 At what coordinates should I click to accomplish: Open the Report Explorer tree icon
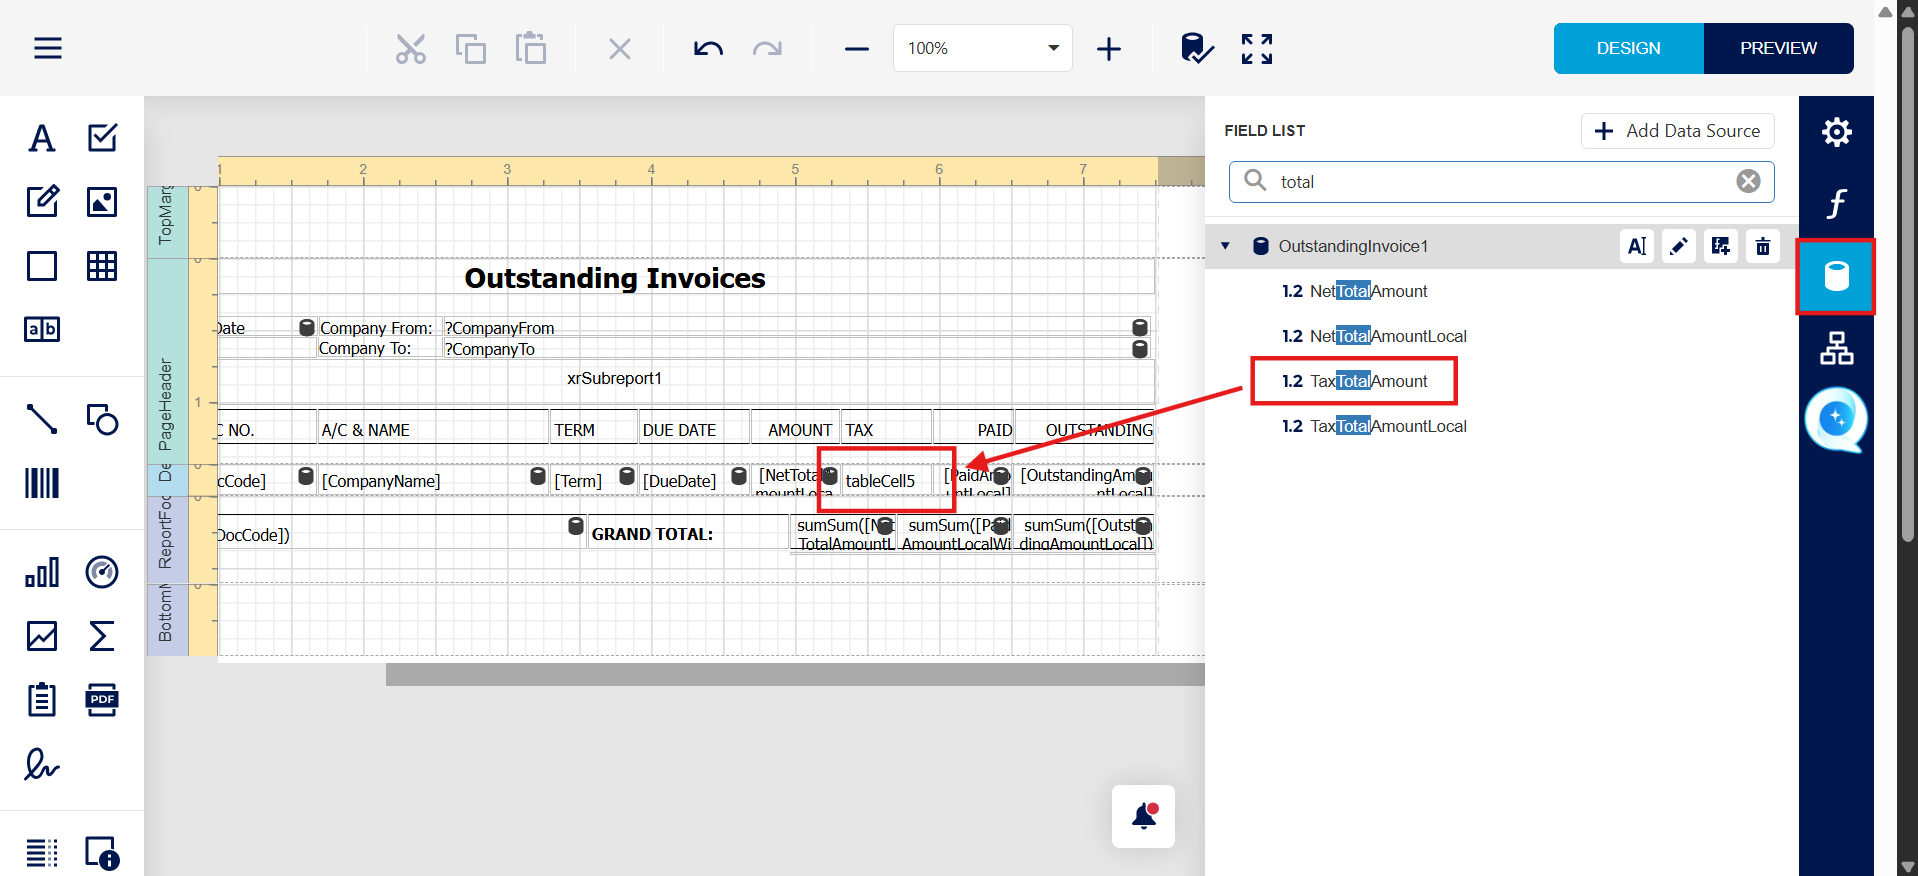pos(1836,348)
